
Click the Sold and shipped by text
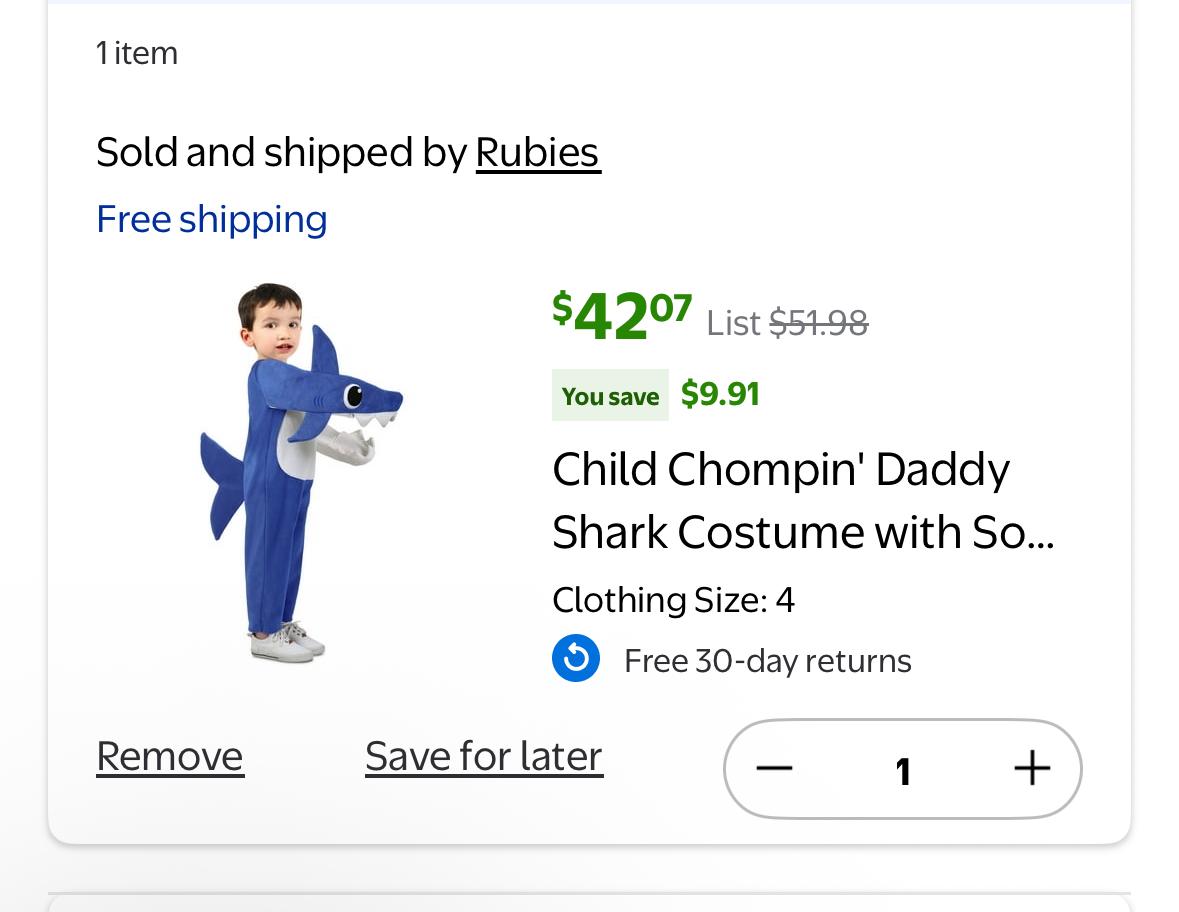click(281, 153)
